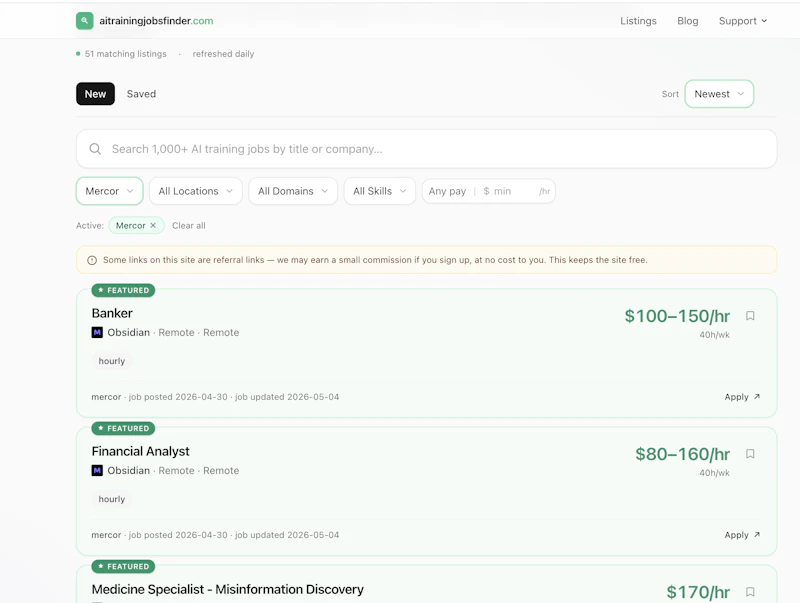800x603 pixels.
Task: Open the Blog nav link
Action: [x=687, y=21]
